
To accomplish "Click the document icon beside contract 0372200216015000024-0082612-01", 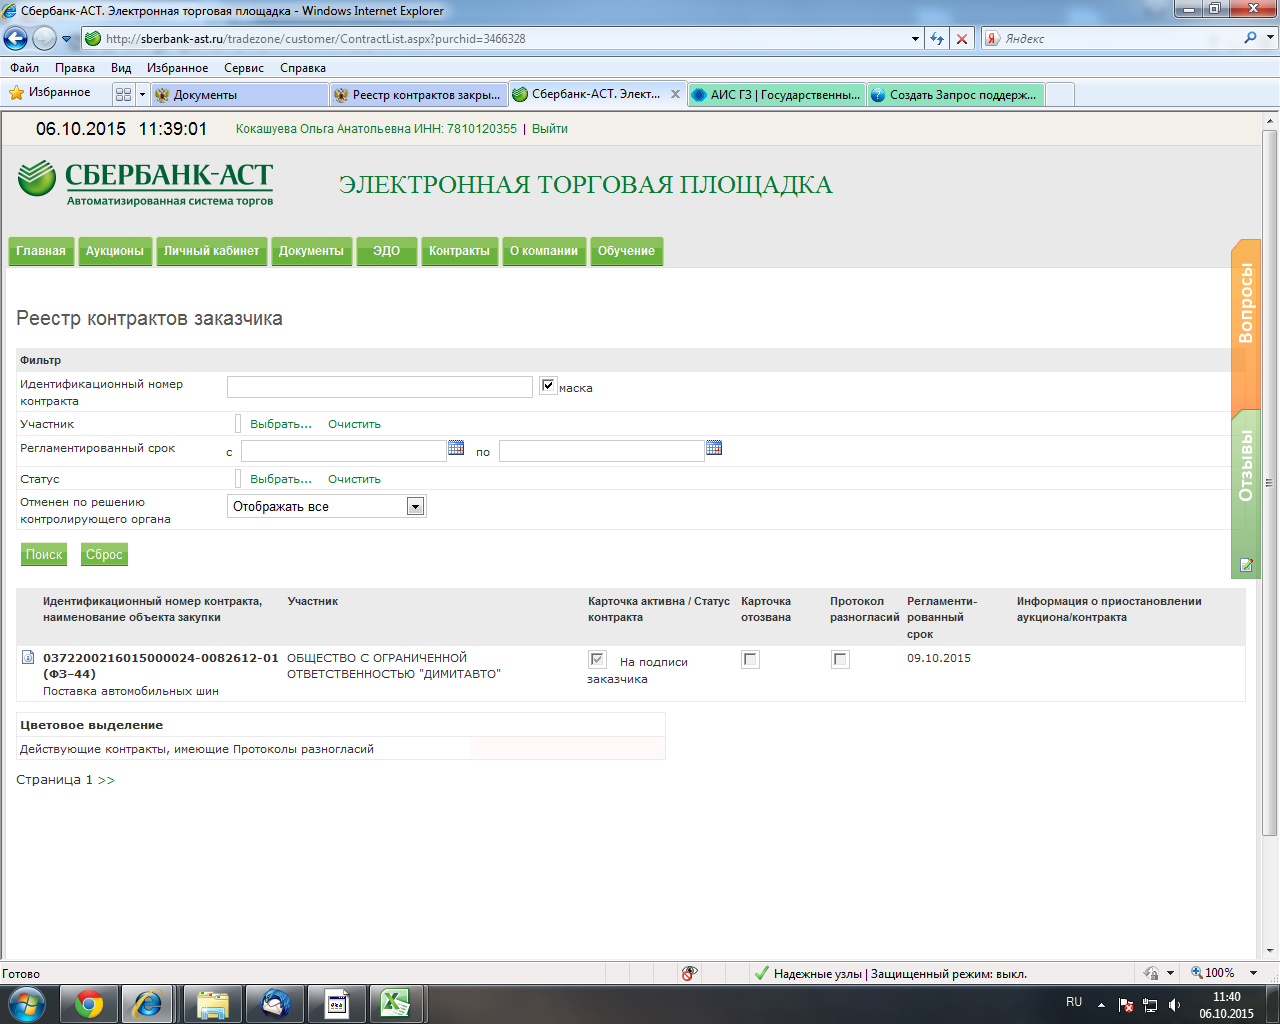I will pos(28,658).
